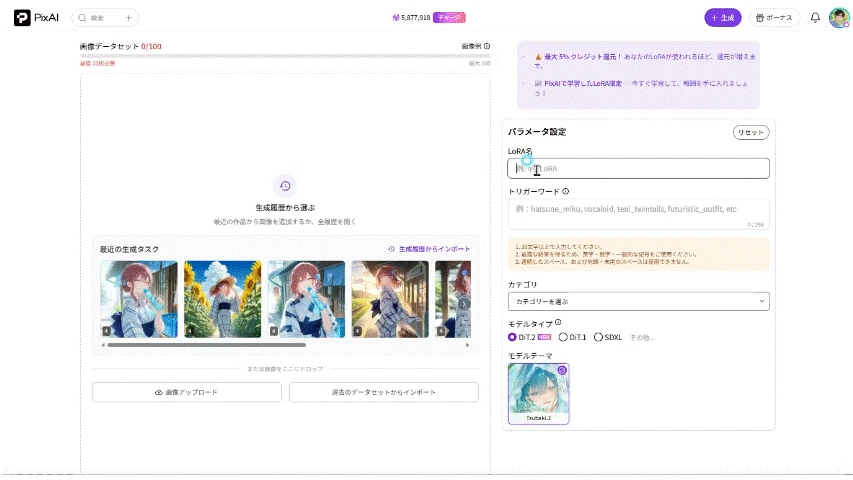The height and width of the screenshot is (480, 853).
Task: Click the リセット reset button
Action: [x=751, y=132]
